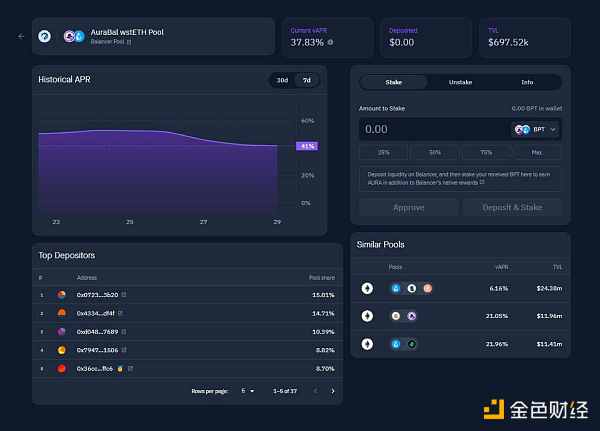Viewport: 600px width, 431px height.
Task: Click the info icon beside 37.83% vAPR
Action: [x=330, y=42]
